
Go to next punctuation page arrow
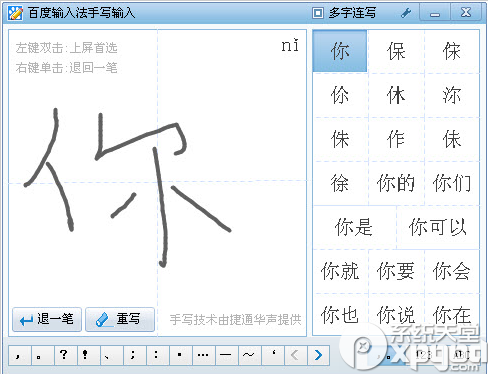coord(318,355)
